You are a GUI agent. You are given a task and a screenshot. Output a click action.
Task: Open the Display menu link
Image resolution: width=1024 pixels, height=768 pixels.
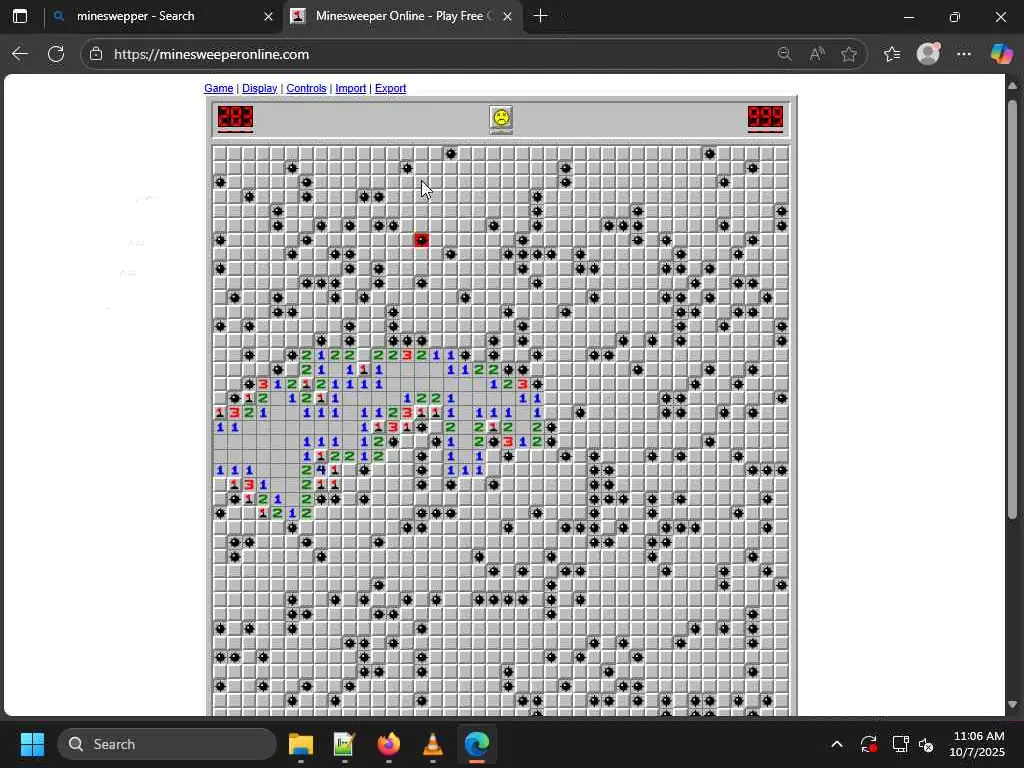point(259,88)
